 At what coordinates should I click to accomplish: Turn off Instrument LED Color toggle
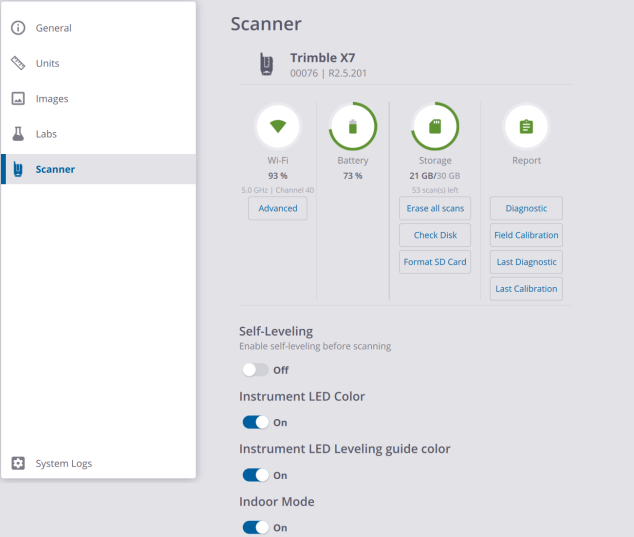[256, 423]
